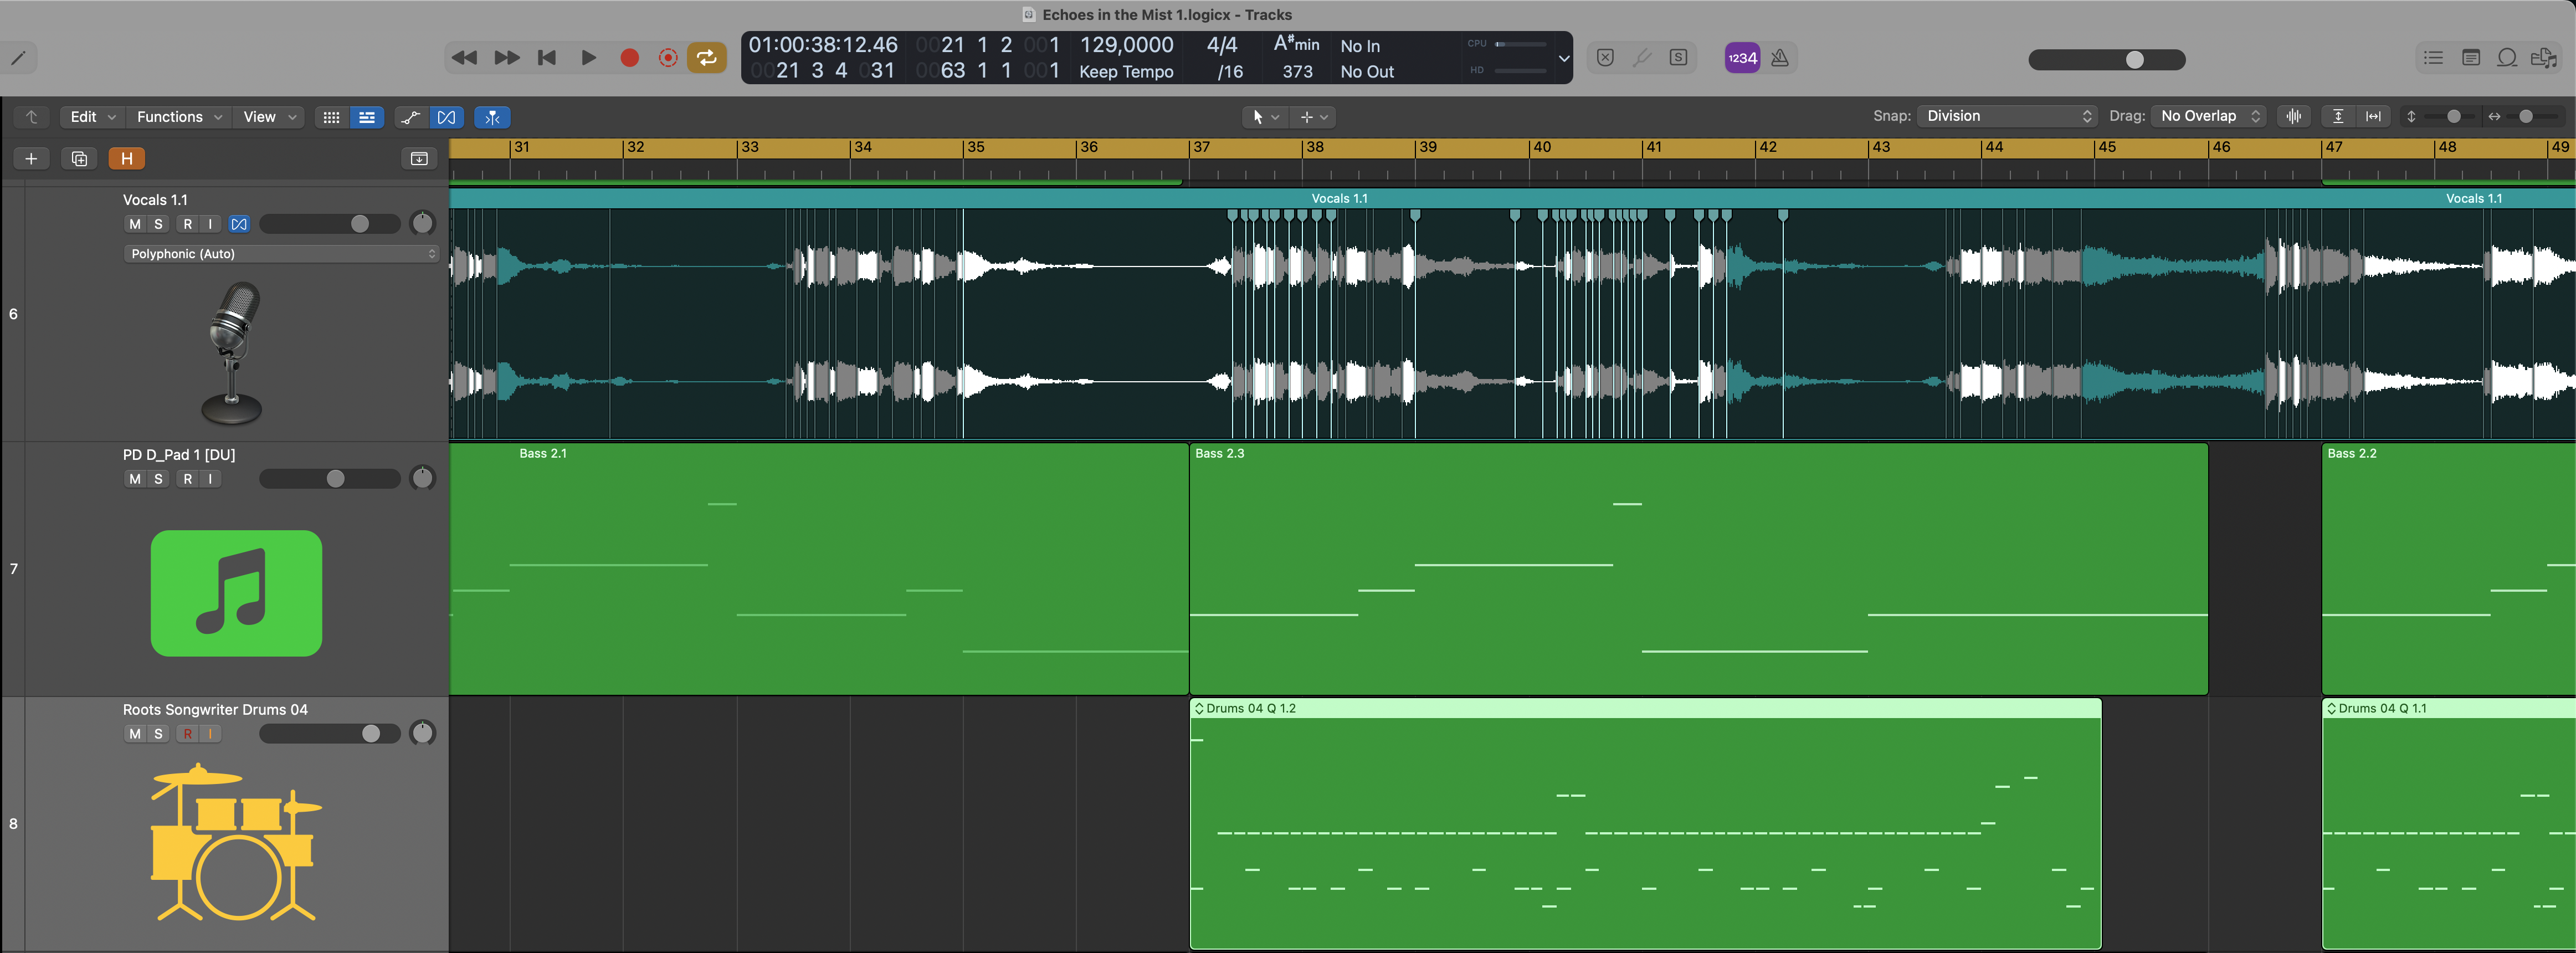Click the Record button in transport
This screenshot has height=953, width=2576.
[629, 58]
